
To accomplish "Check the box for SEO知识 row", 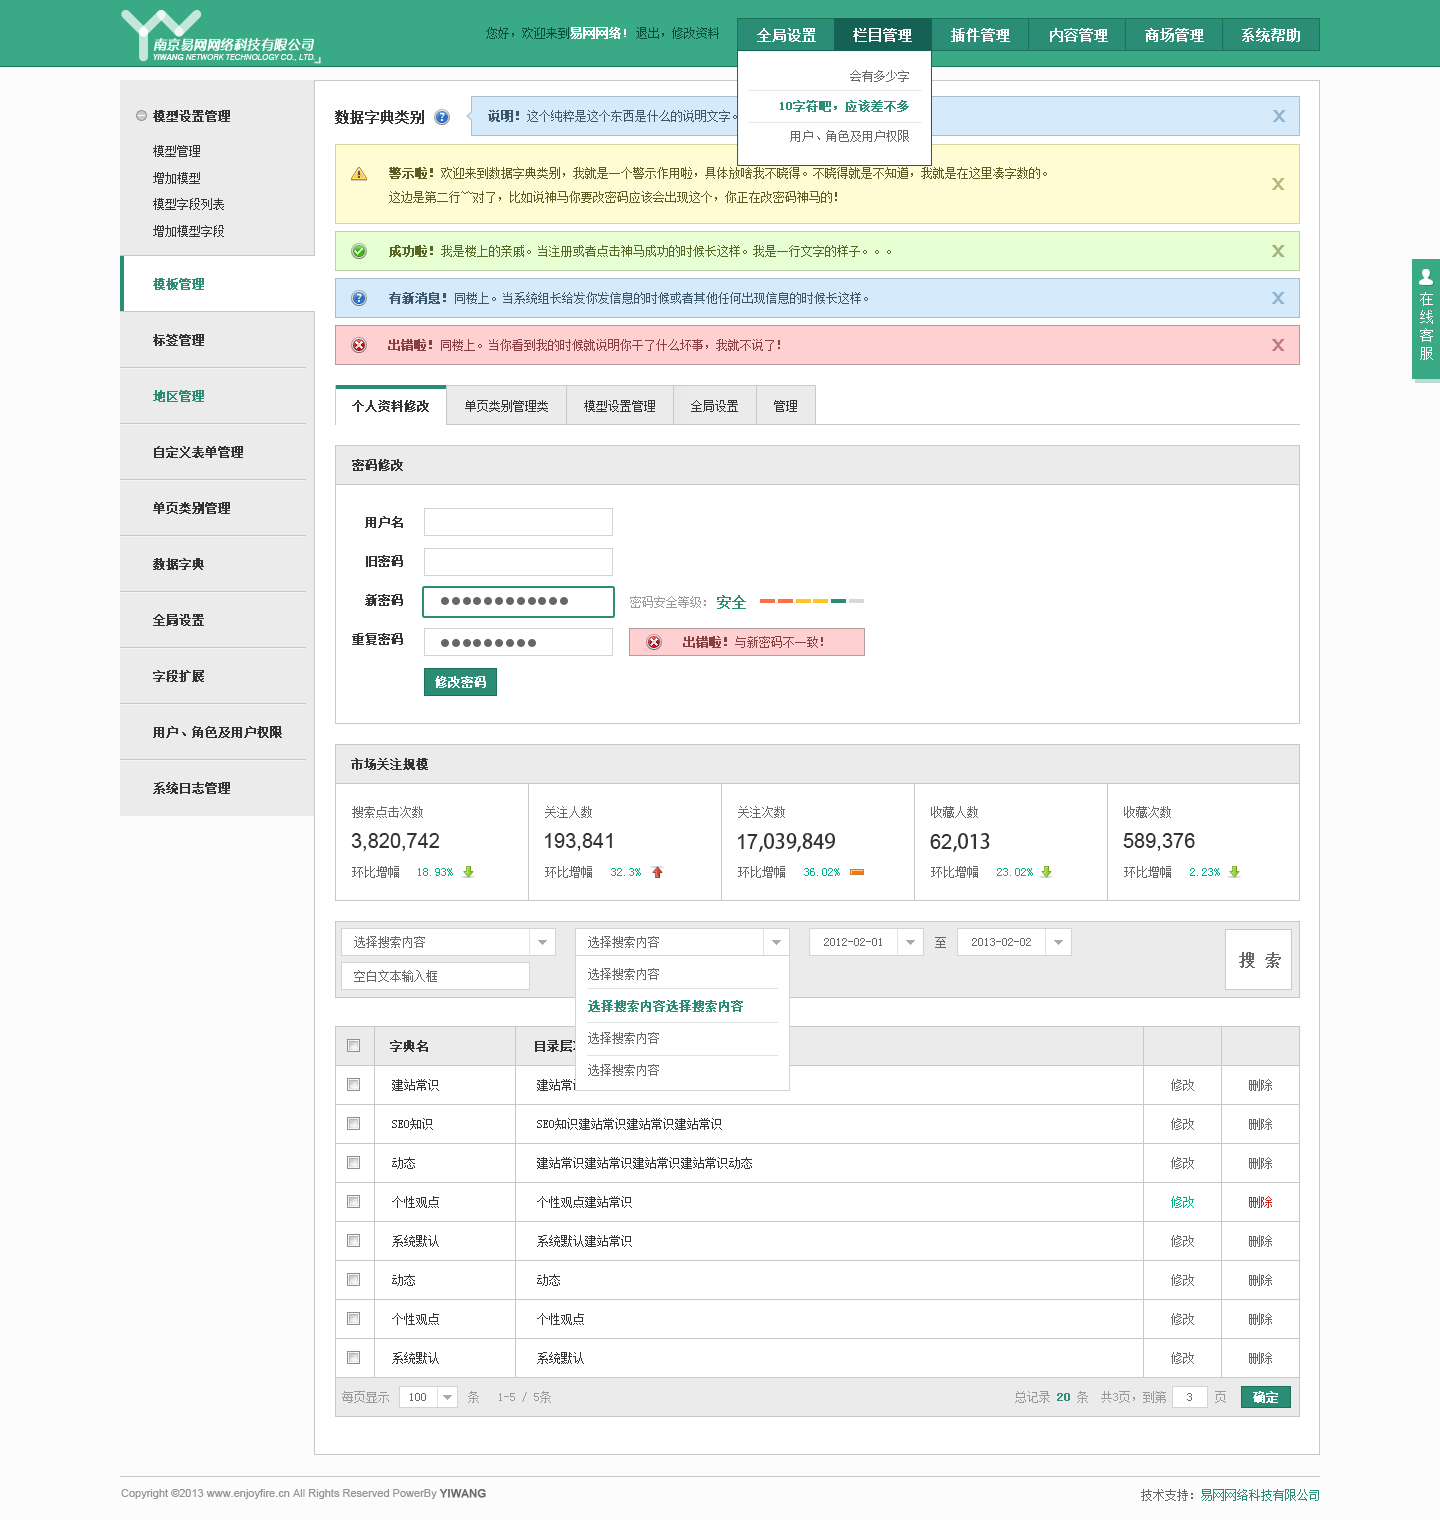I will click(x=353, y=1124).
